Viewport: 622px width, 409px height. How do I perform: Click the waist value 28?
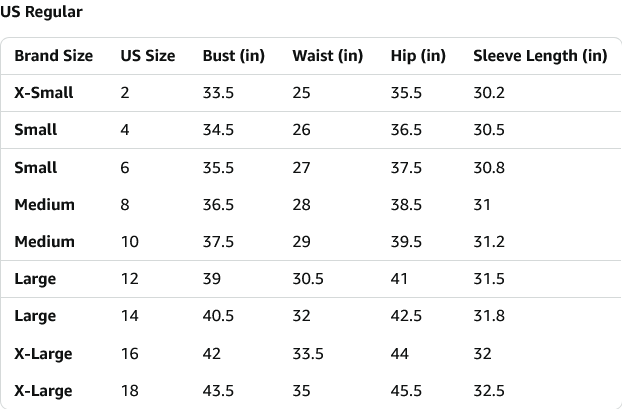click(x=302, y=204)
